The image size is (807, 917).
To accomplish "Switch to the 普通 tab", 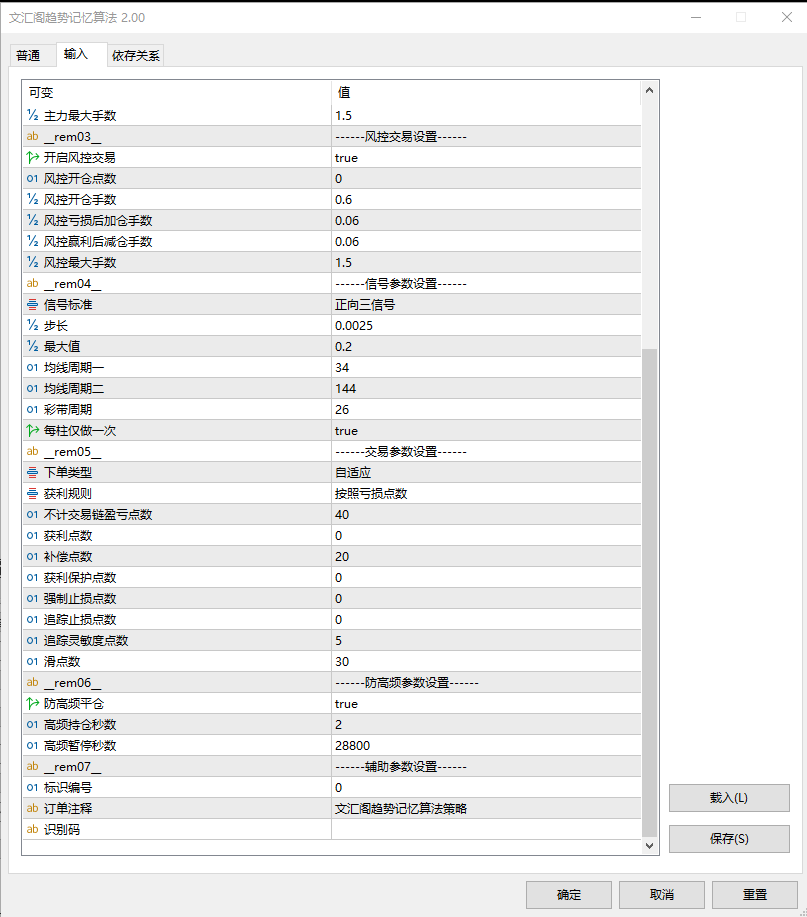I will pyautogui.click(x=31, y=55).
